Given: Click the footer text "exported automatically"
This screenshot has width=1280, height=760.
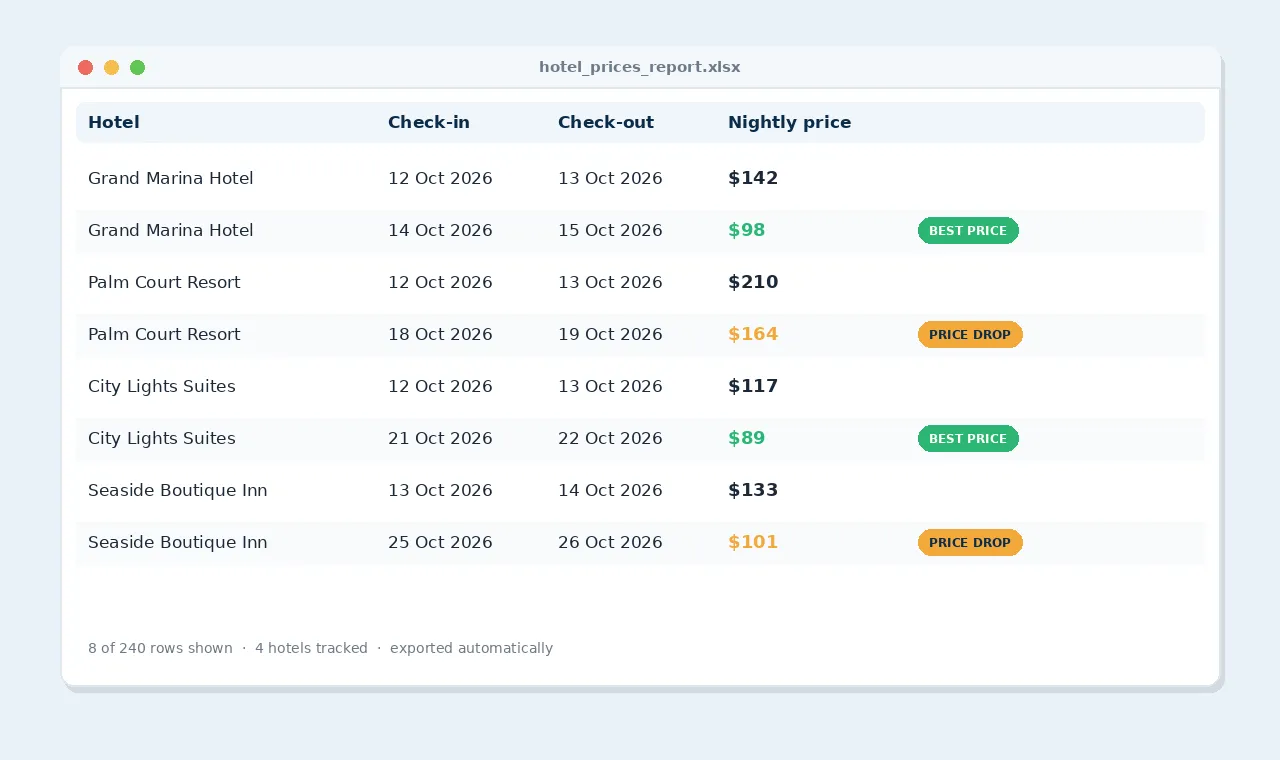Looking at the screenshot, I should click(471, 648).
